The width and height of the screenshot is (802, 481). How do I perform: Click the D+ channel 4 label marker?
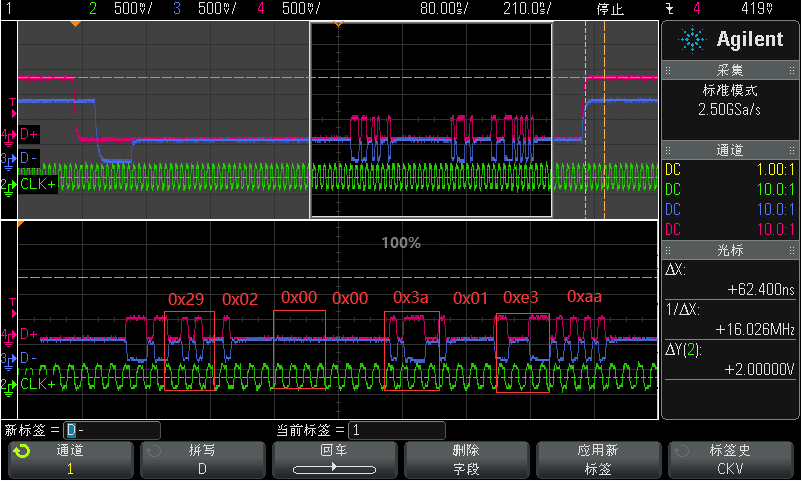27,133
